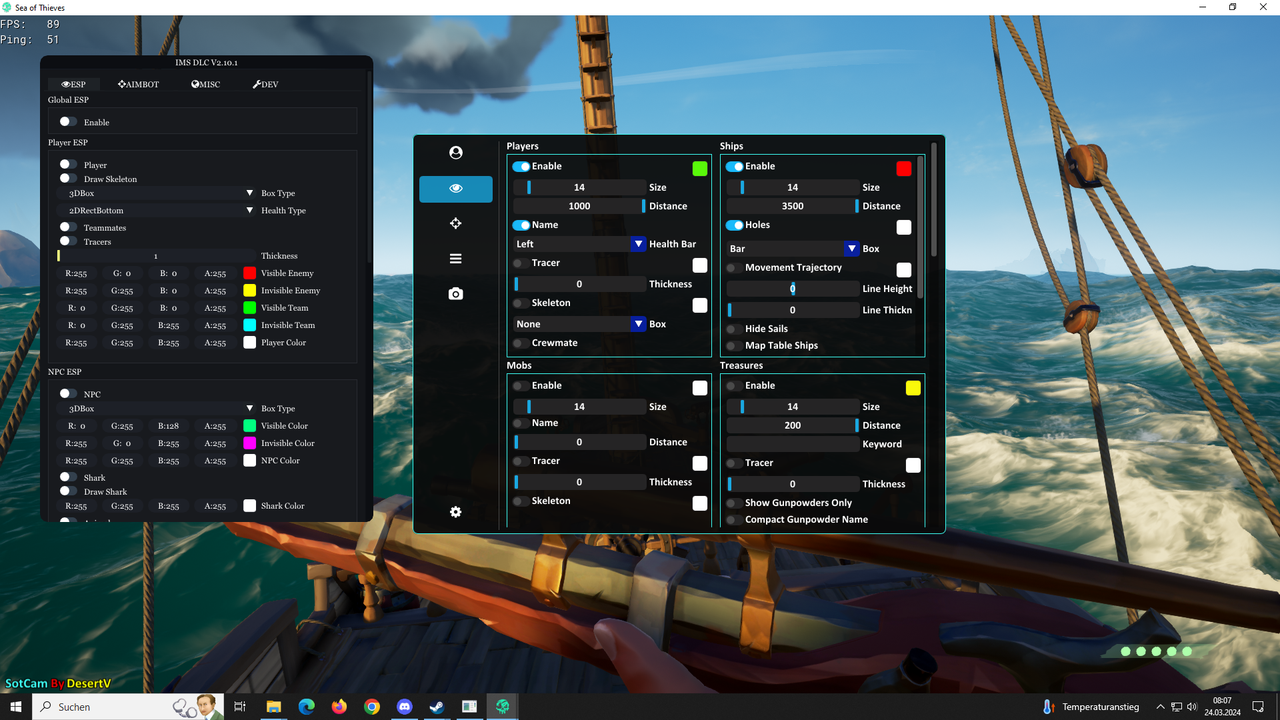Disable the Players Enable toggle
Image resolution: width=1280 pixels, height=720 pixels.
click(521, 166)
